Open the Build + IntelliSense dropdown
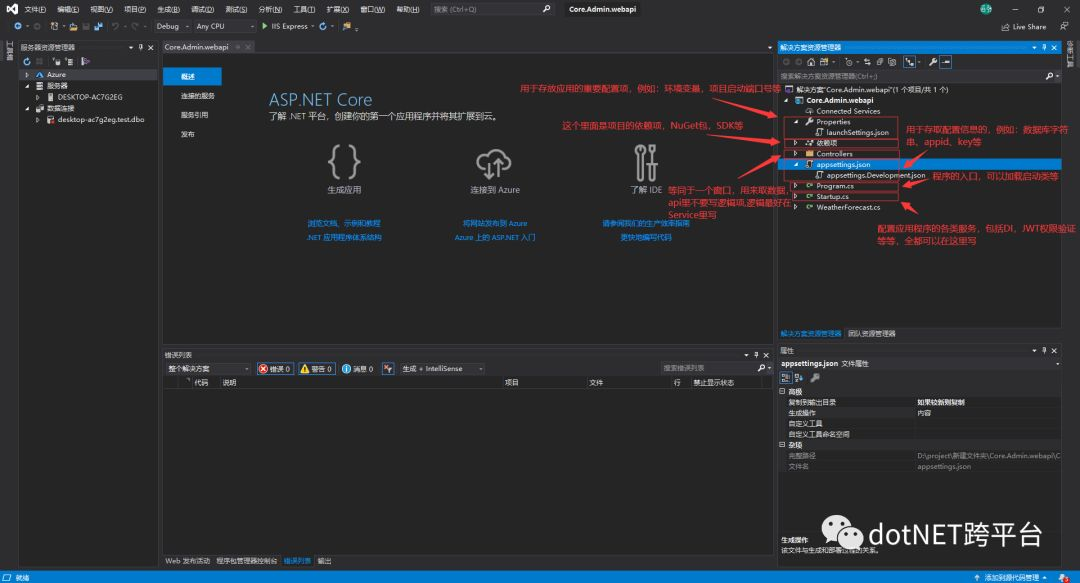This screenshot has width=1080, height=583. (442, 369)
